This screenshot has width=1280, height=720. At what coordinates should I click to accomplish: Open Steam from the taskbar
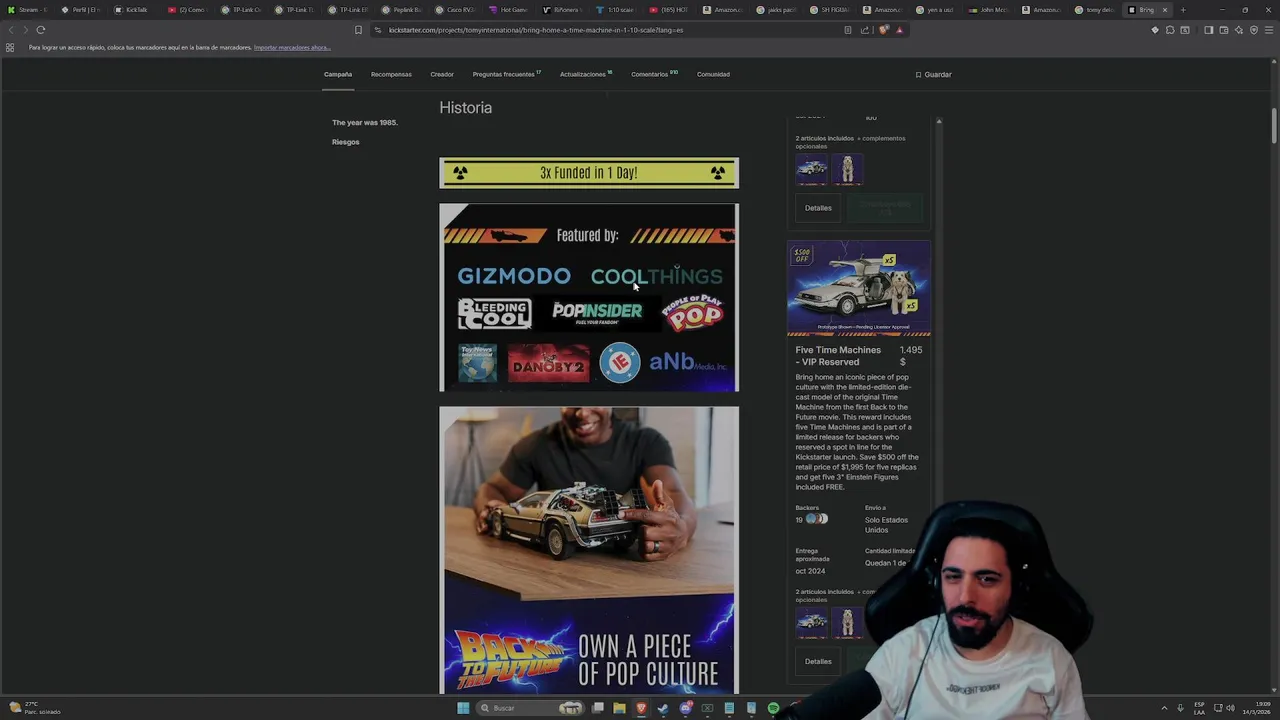663,708
